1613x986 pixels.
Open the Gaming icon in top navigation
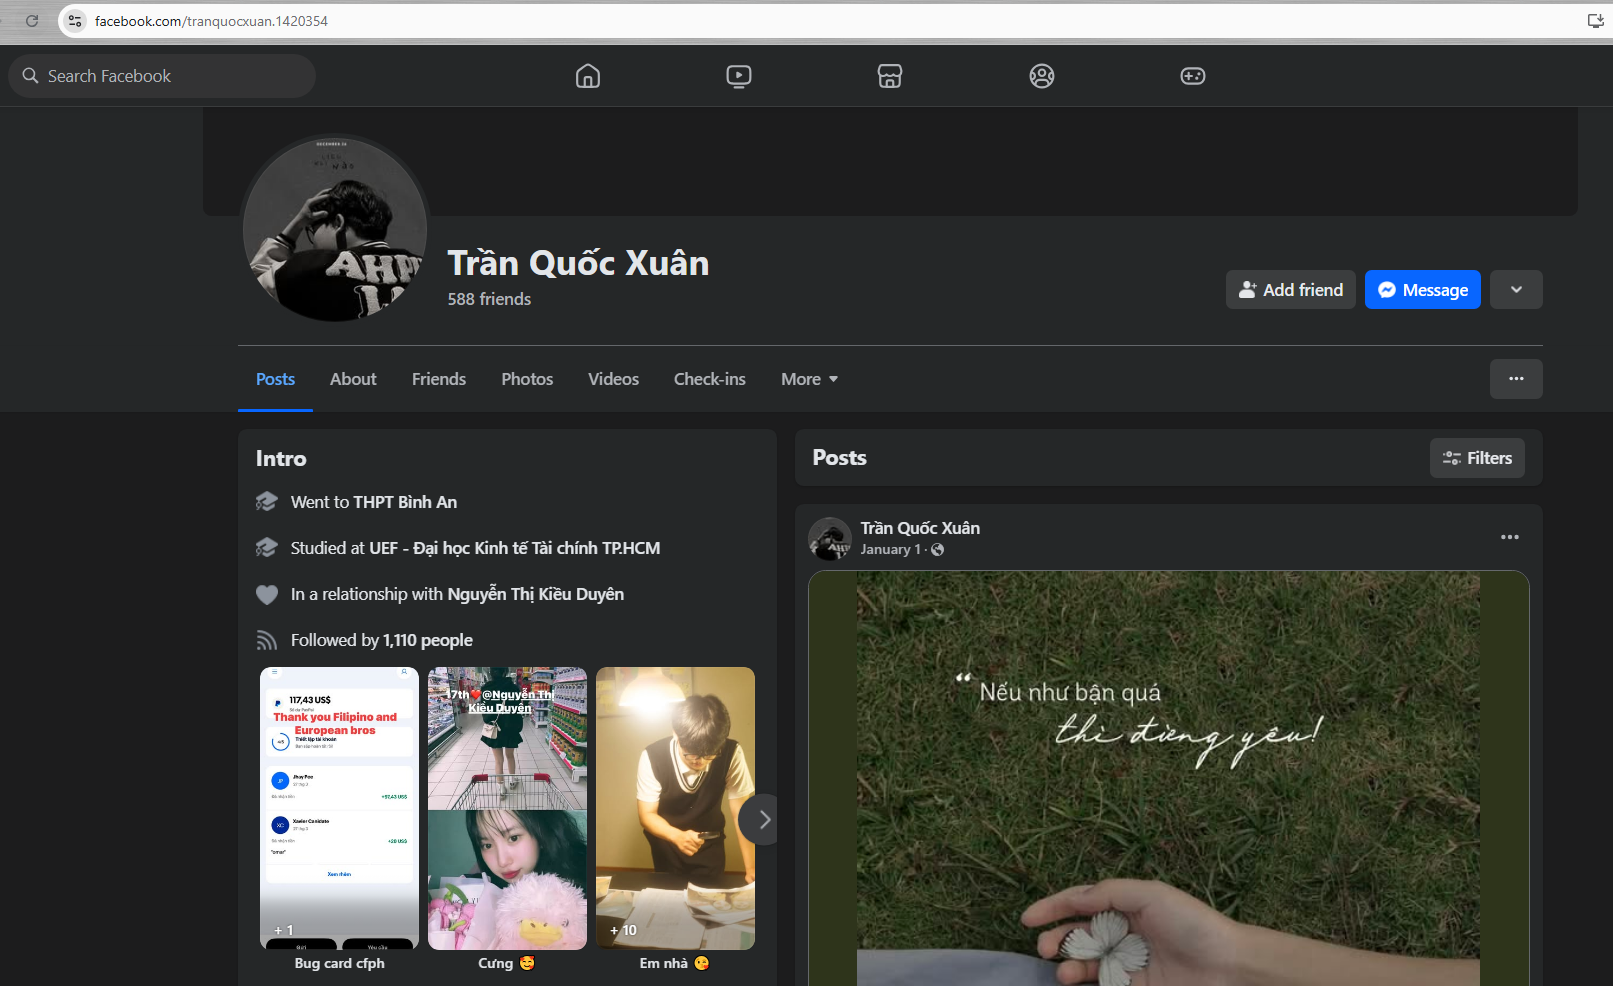[x=1193, y=76]
